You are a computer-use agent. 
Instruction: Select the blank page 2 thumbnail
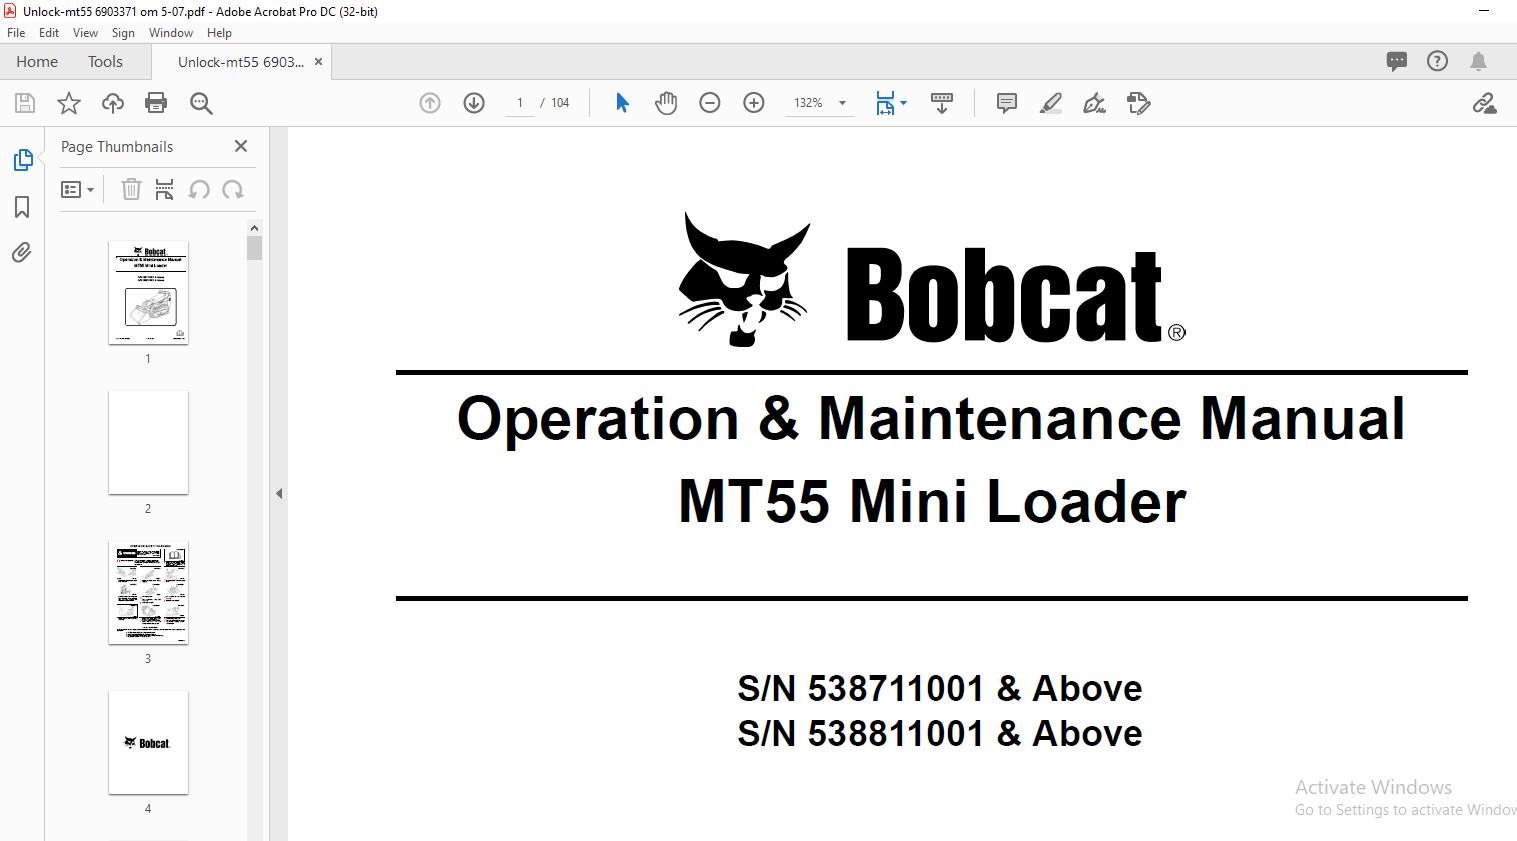pyautogui.click(x=148, y=443)
